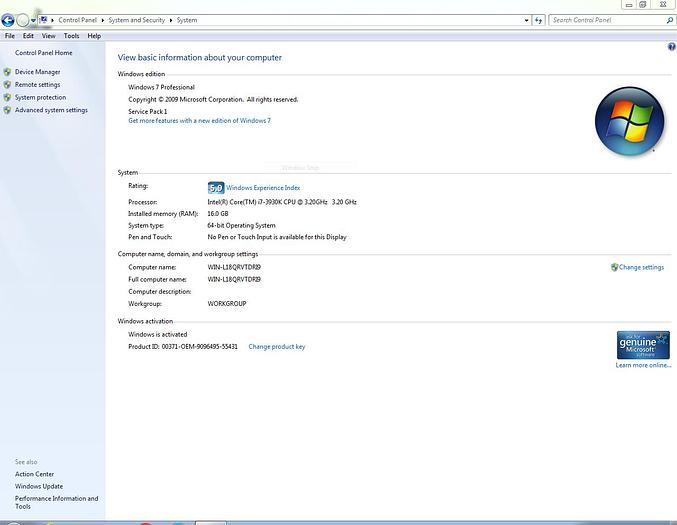Click the Change product key link
This screenshot has width=677, height=525.
pos(276,346)
